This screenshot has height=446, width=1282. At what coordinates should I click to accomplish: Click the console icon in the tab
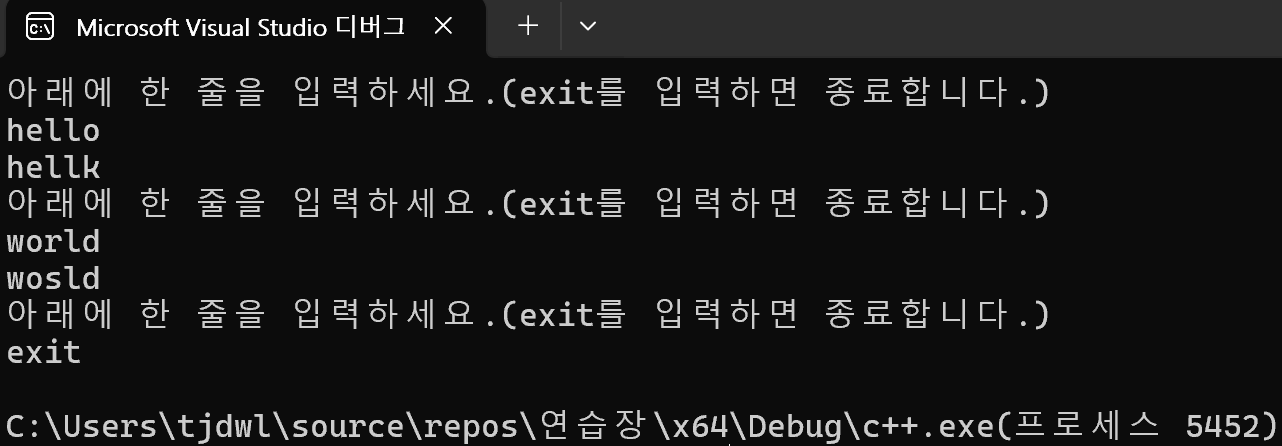tap(39, 28)
